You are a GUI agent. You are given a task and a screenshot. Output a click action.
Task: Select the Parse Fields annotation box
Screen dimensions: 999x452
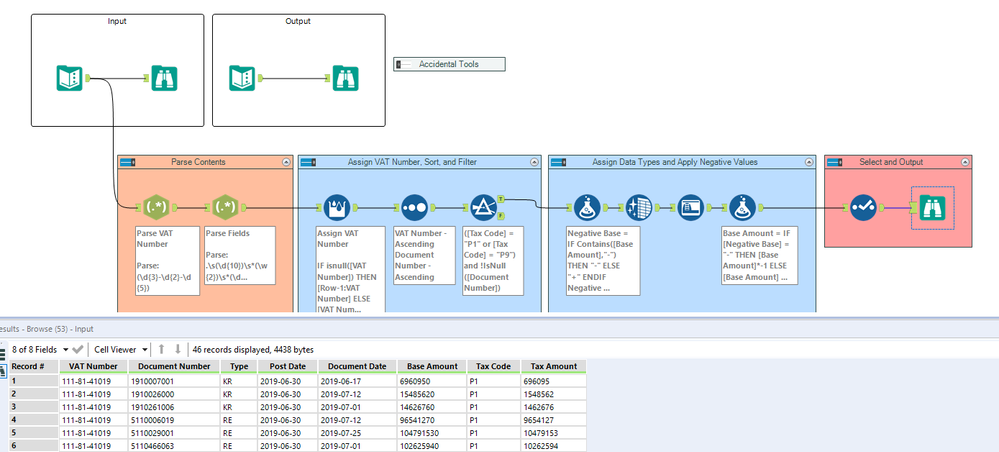click(x=240, y=258)
